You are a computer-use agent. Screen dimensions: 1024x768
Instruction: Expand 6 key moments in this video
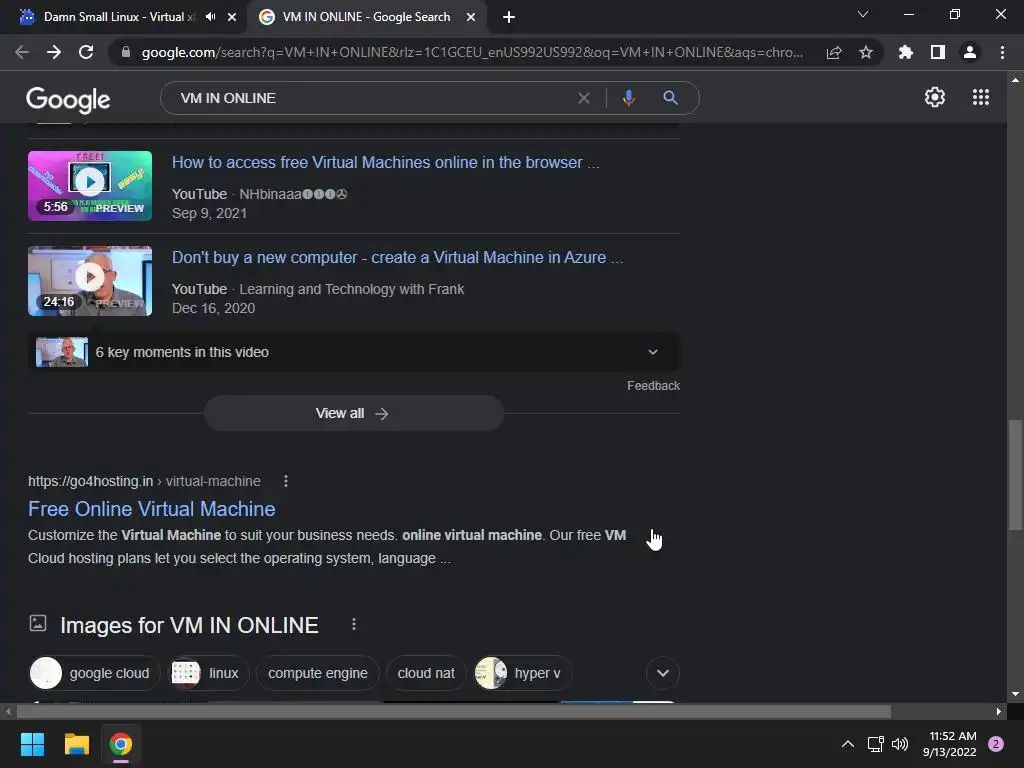[353, 352]
